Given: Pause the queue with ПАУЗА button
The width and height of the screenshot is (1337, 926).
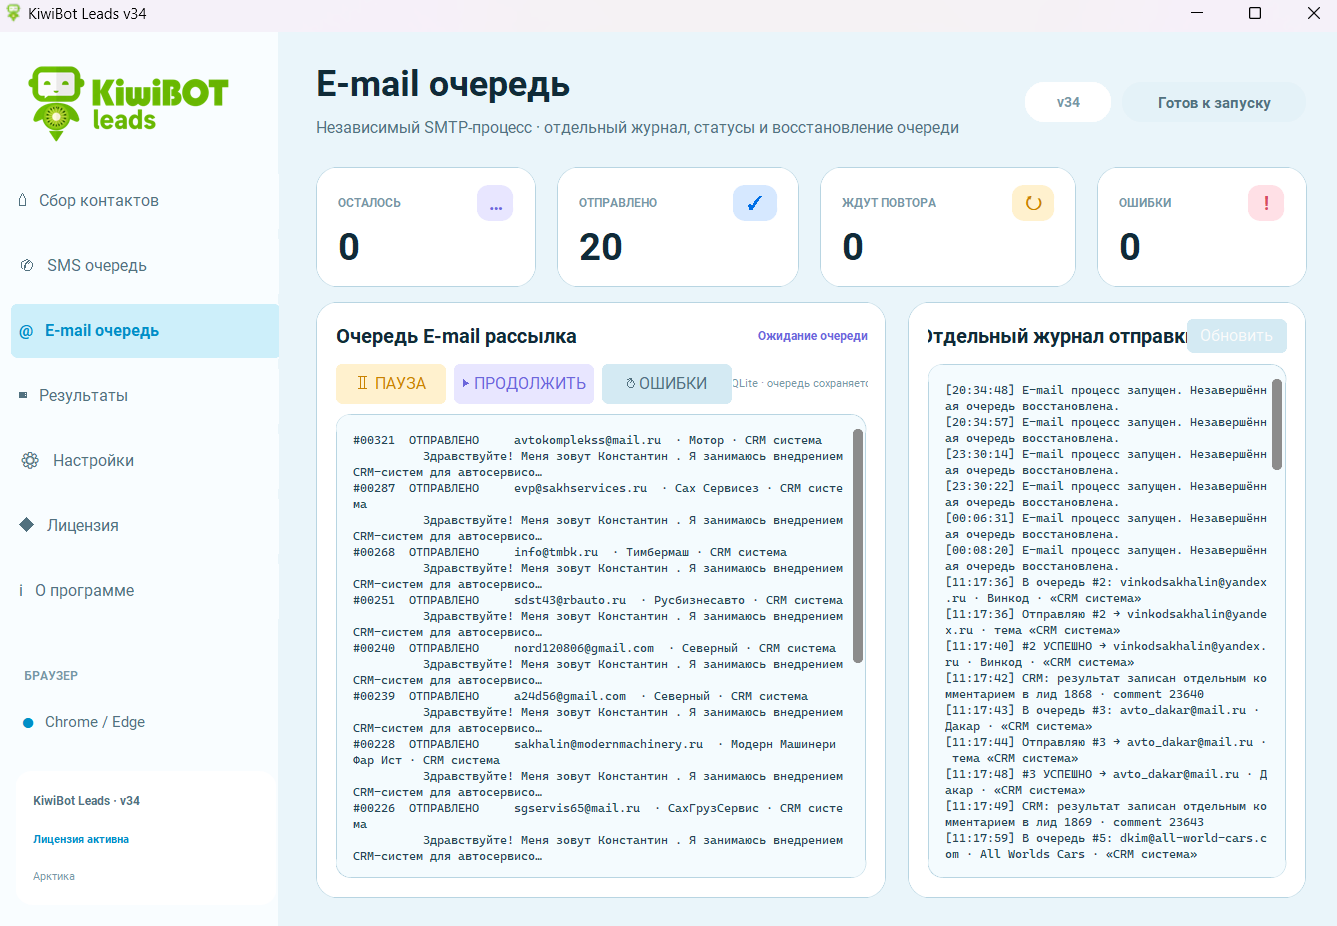Looking at the screenshot, I should pyautogui.click(x=391, y=384).
